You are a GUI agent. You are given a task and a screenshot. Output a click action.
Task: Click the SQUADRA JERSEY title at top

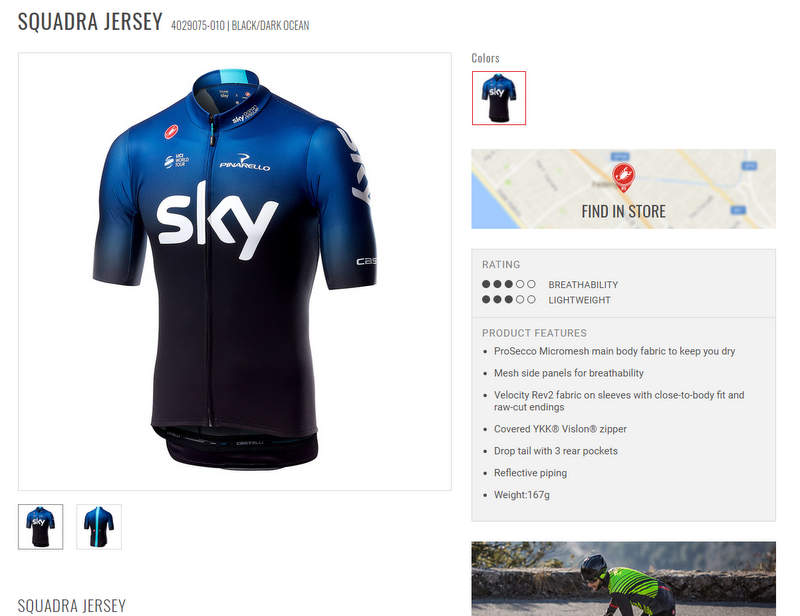90,22
